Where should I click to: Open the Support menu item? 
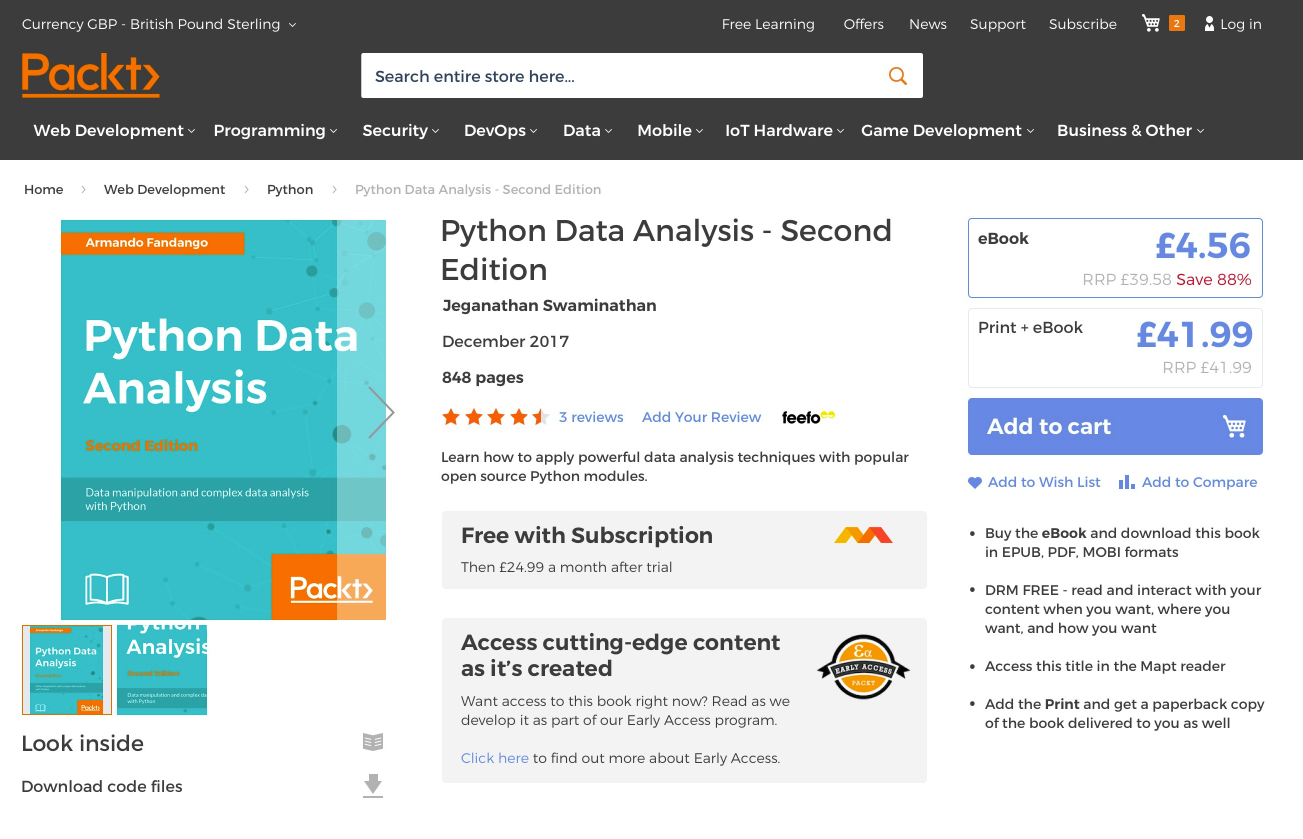(x=997, y=24)
